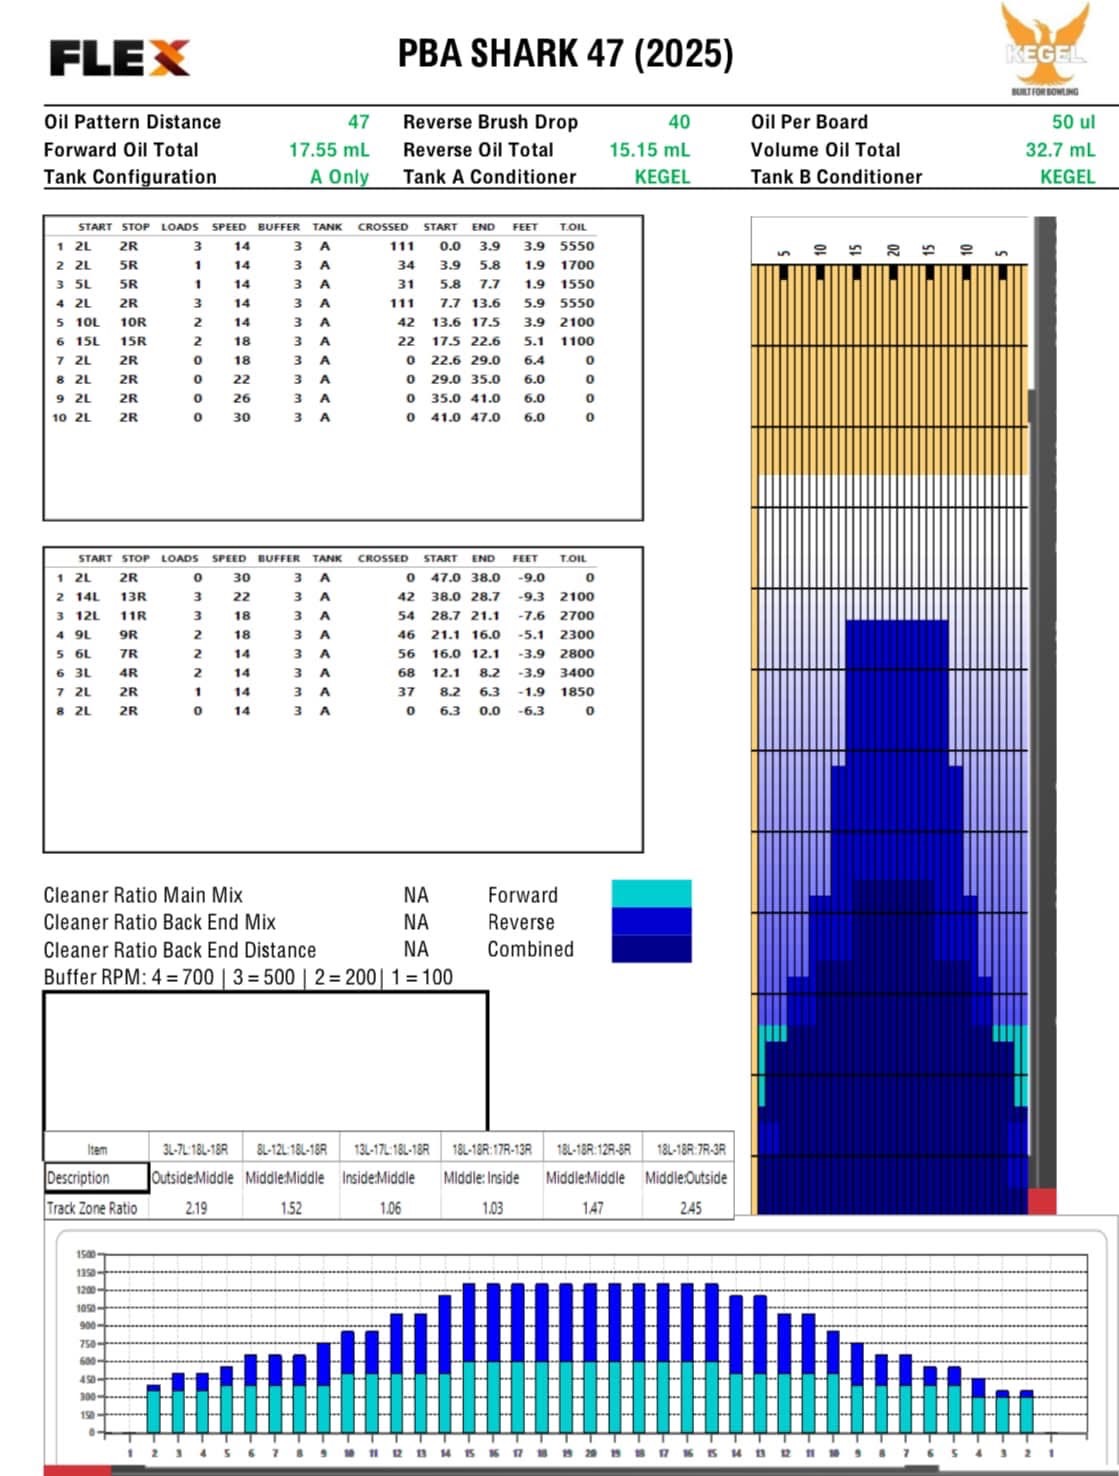Click the Track Zone Ratio row label
1119x1476 pixels.
92,1208
